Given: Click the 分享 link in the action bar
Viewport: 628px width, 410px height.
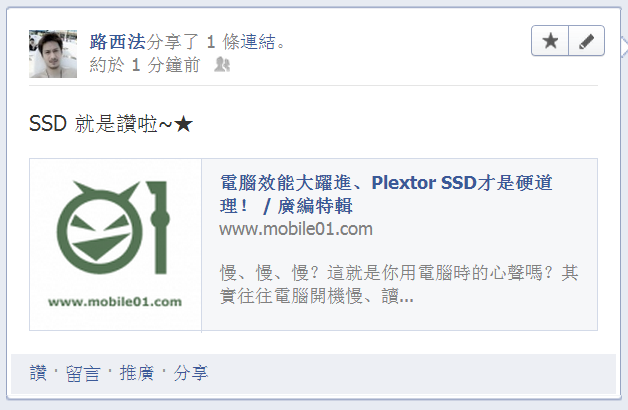Looking at the screenshot, I should pyautogui.click(x=191, y=373).
